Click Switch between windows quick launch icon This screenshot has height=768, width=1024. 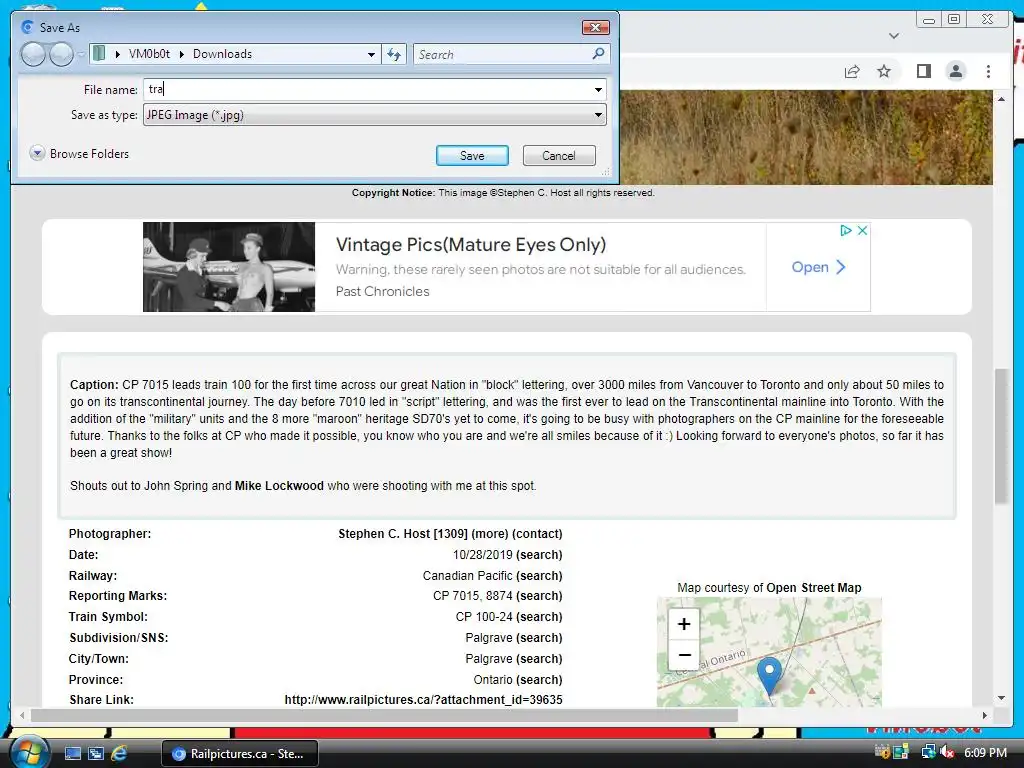pyautogui.click(x=95, y=754)
